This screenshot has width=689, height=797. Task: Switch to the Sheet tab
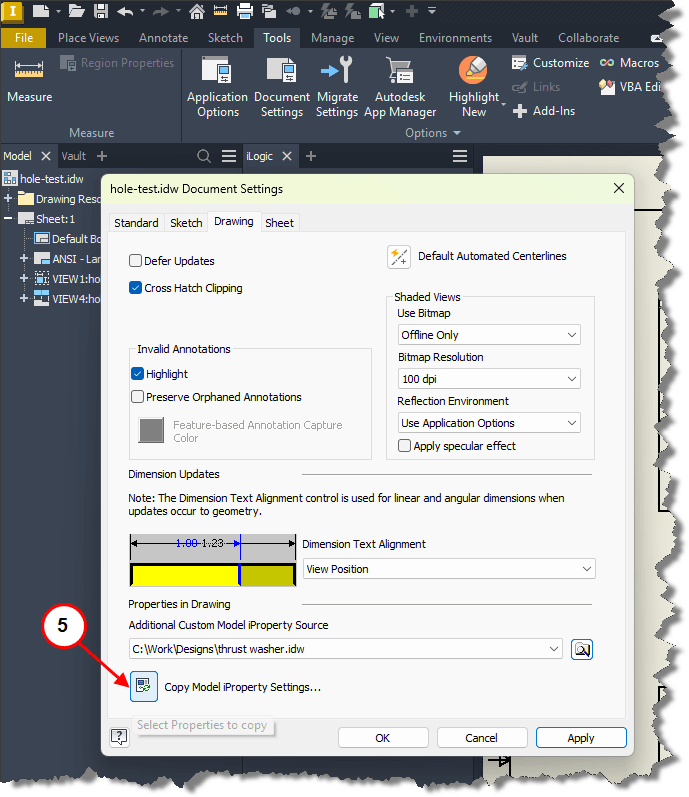pyautogui.click(x=279, y=223)
